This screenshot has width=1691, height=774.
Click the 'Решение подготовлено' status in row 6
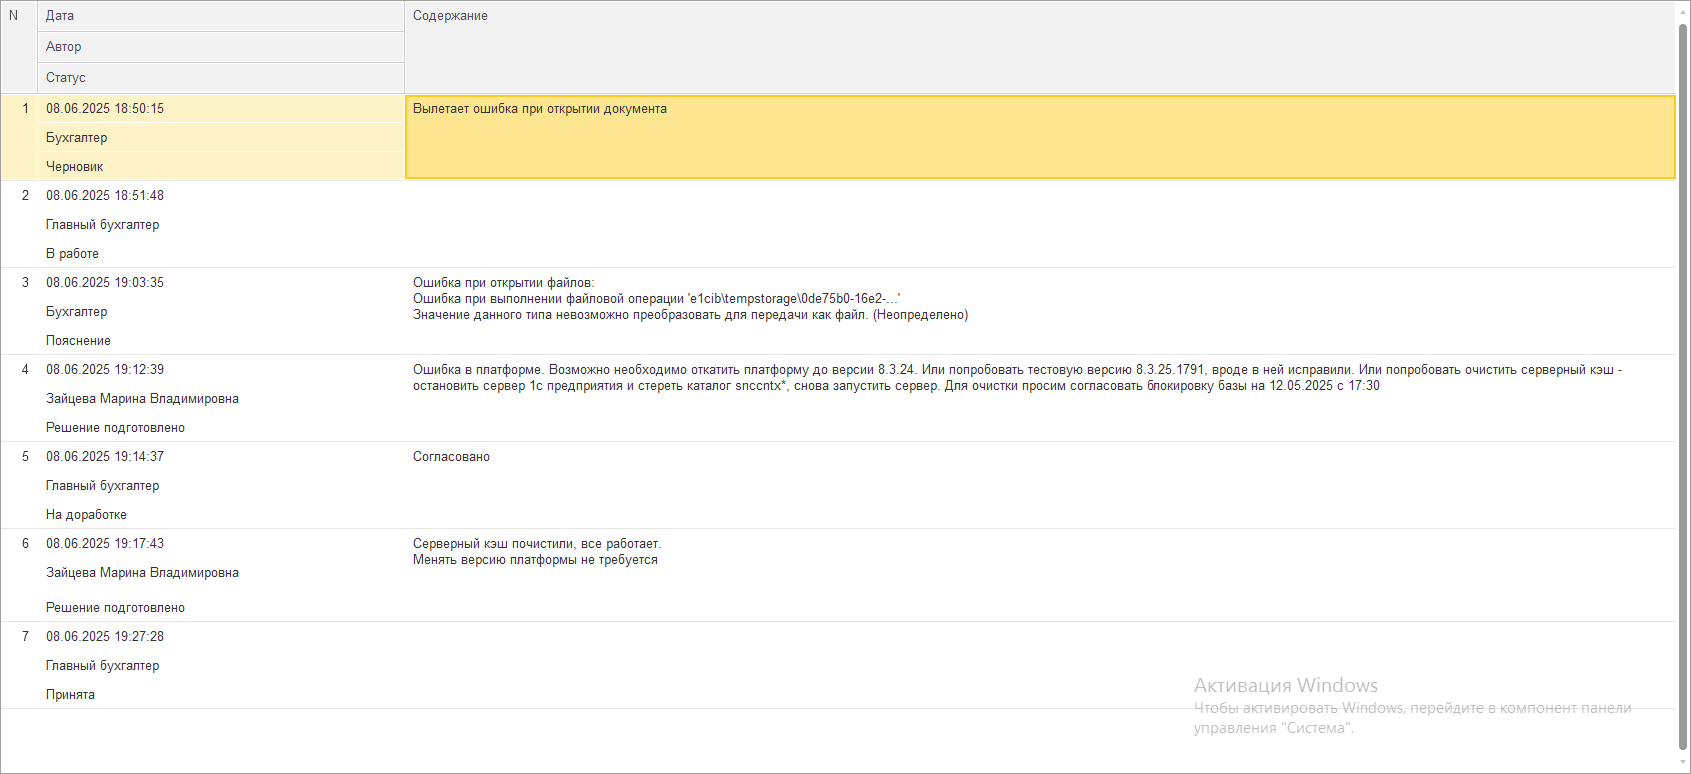(115, 608)
